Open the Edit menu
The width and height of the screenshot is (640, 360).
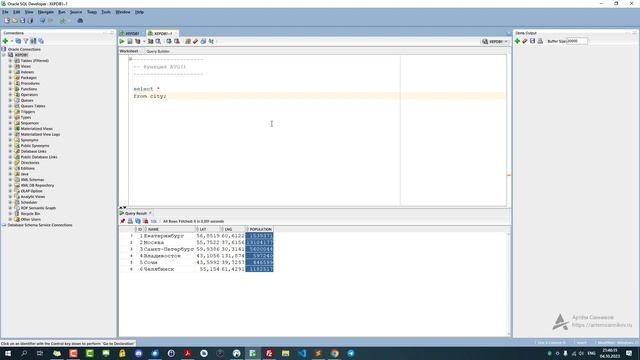coord(16,12)
